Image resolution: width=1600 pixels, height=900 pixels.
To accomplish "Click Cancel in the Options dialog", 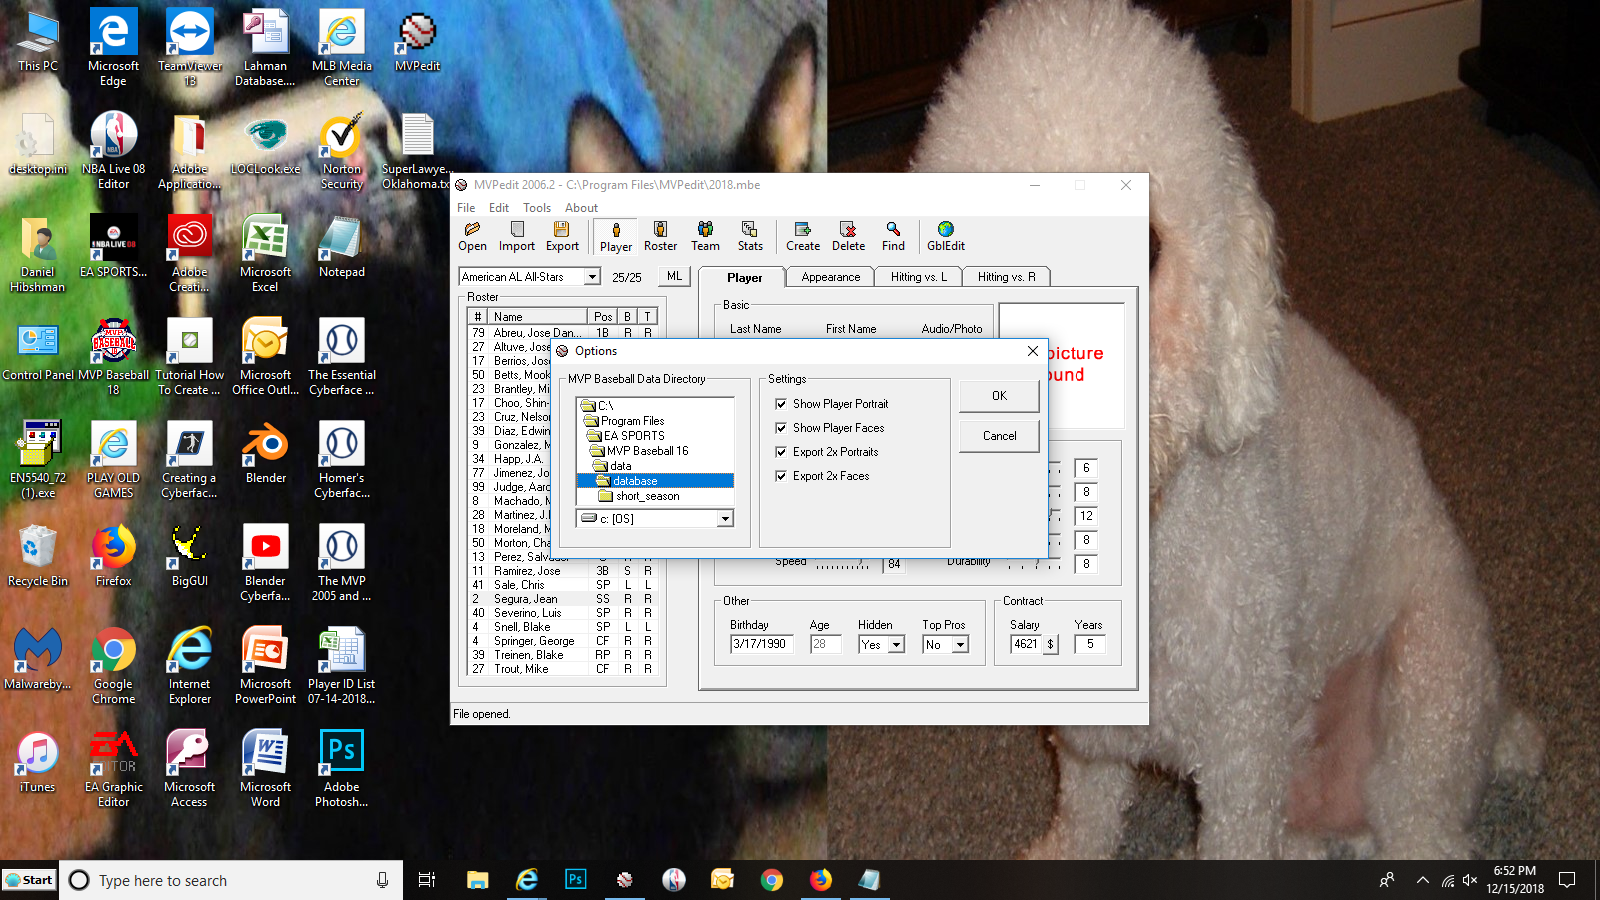I will coord(999,436).
